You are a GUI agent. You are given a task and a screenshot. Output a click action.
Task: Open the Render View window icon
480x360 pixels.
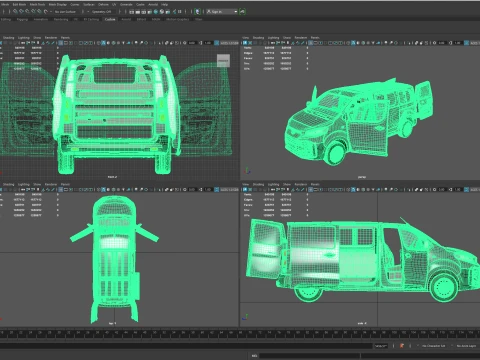coord(132,12)
